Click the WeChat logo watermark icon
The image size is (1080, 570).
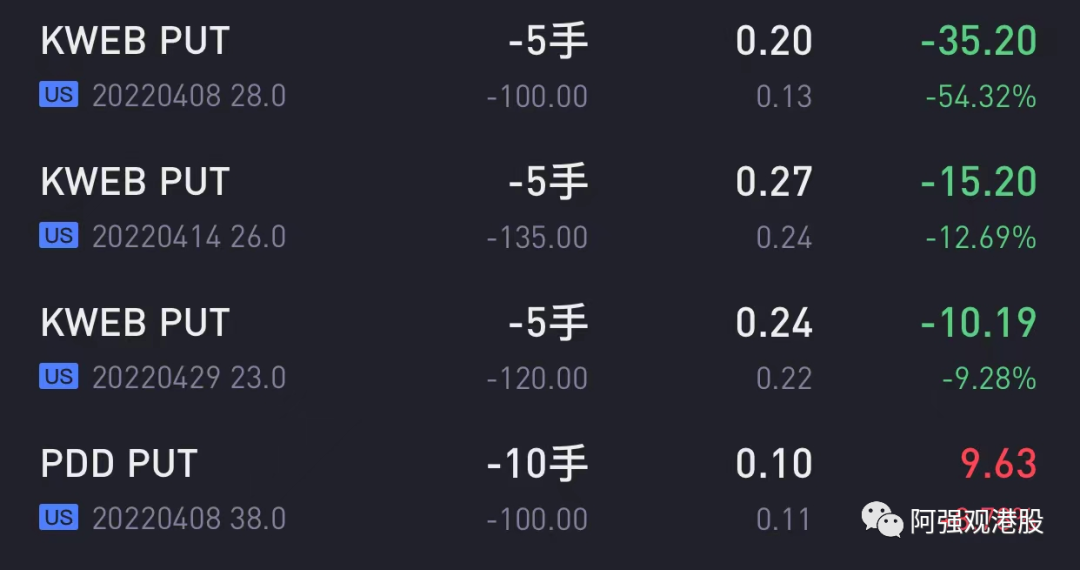coord(882,520)
